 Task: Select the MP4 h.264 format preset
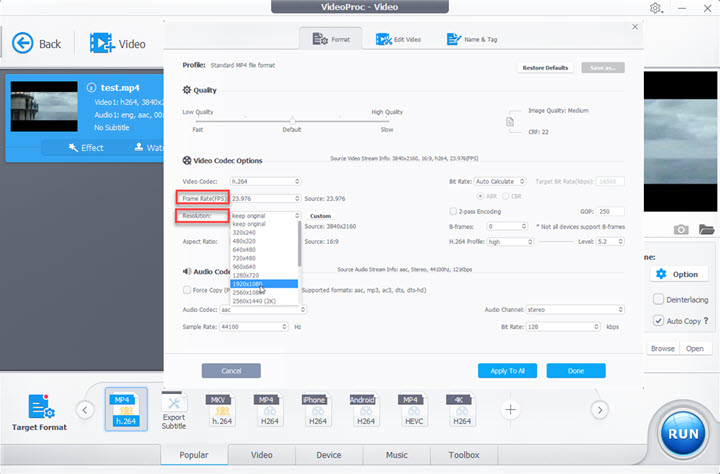pos(126,409)
